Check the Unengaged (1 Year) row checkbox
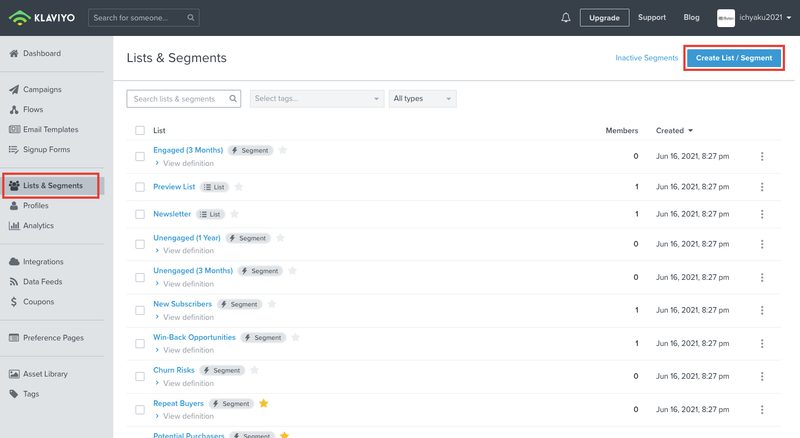Image resolution: width=800 pixels, height=438 pixels. pyautogui.click(x=140, y=244)
